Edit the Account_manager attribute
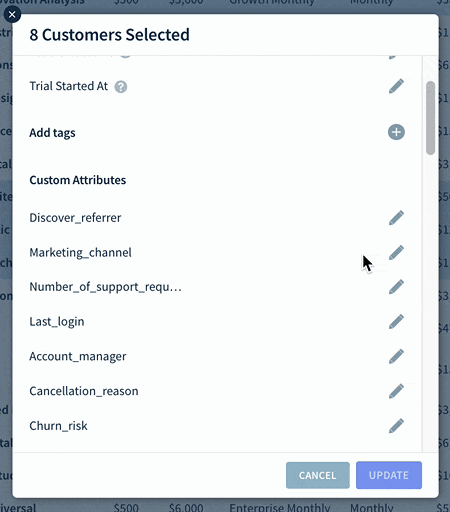This screenshot has height=512, width=450. pyautogui.click(x=396, y=356)
